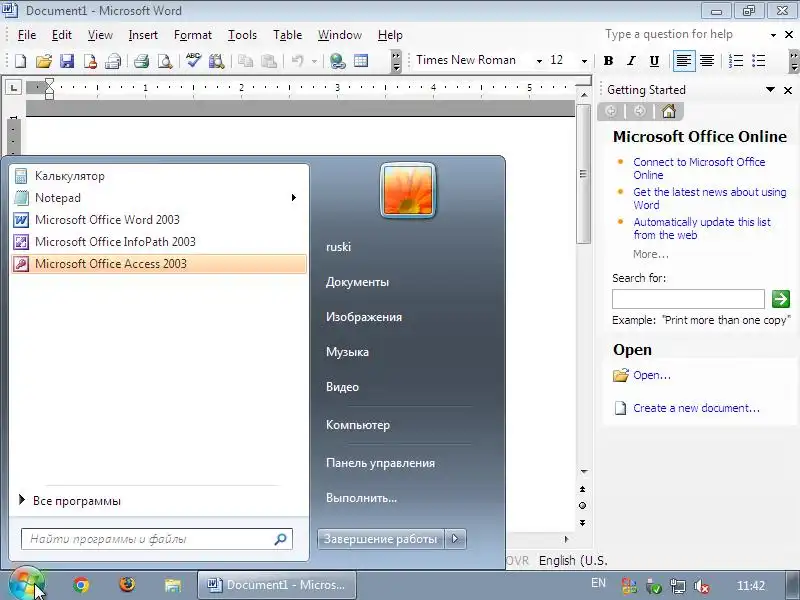This screenshot has height=600, width=800.
Task: Click the Permission icon in toolbar
Action: [x=90, y=61]
